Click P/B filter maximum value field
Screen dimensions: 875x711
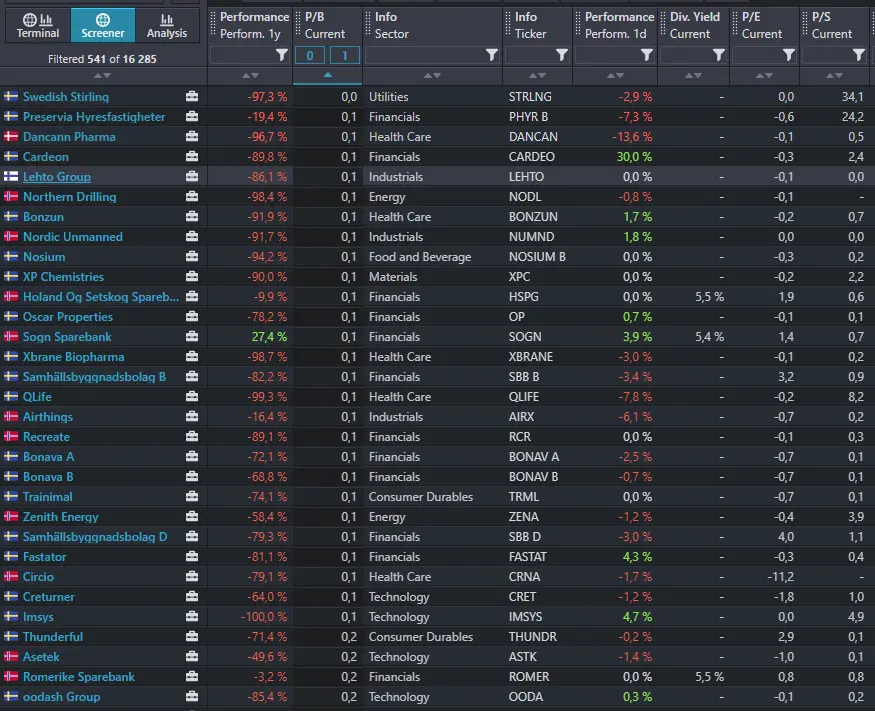(x=345, y=55)
